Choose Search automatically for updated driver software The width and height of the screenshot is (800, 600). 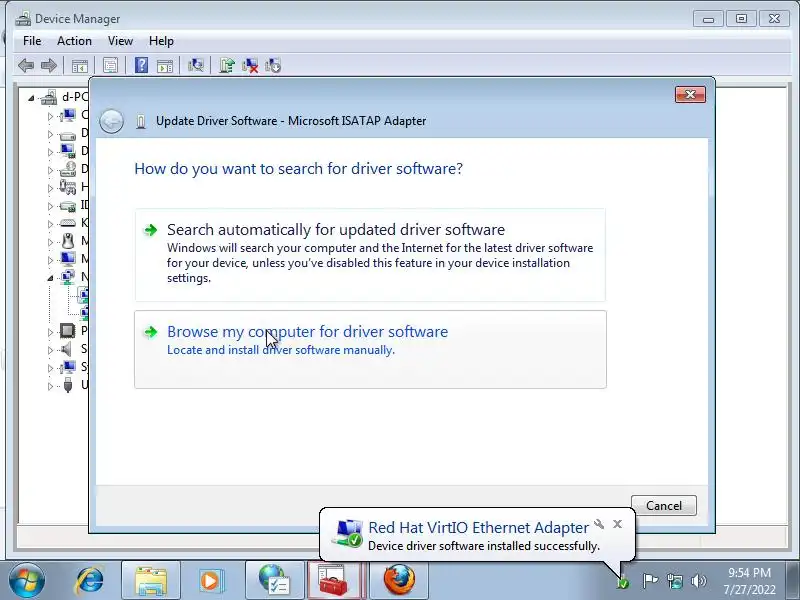(x=370, y=255)
